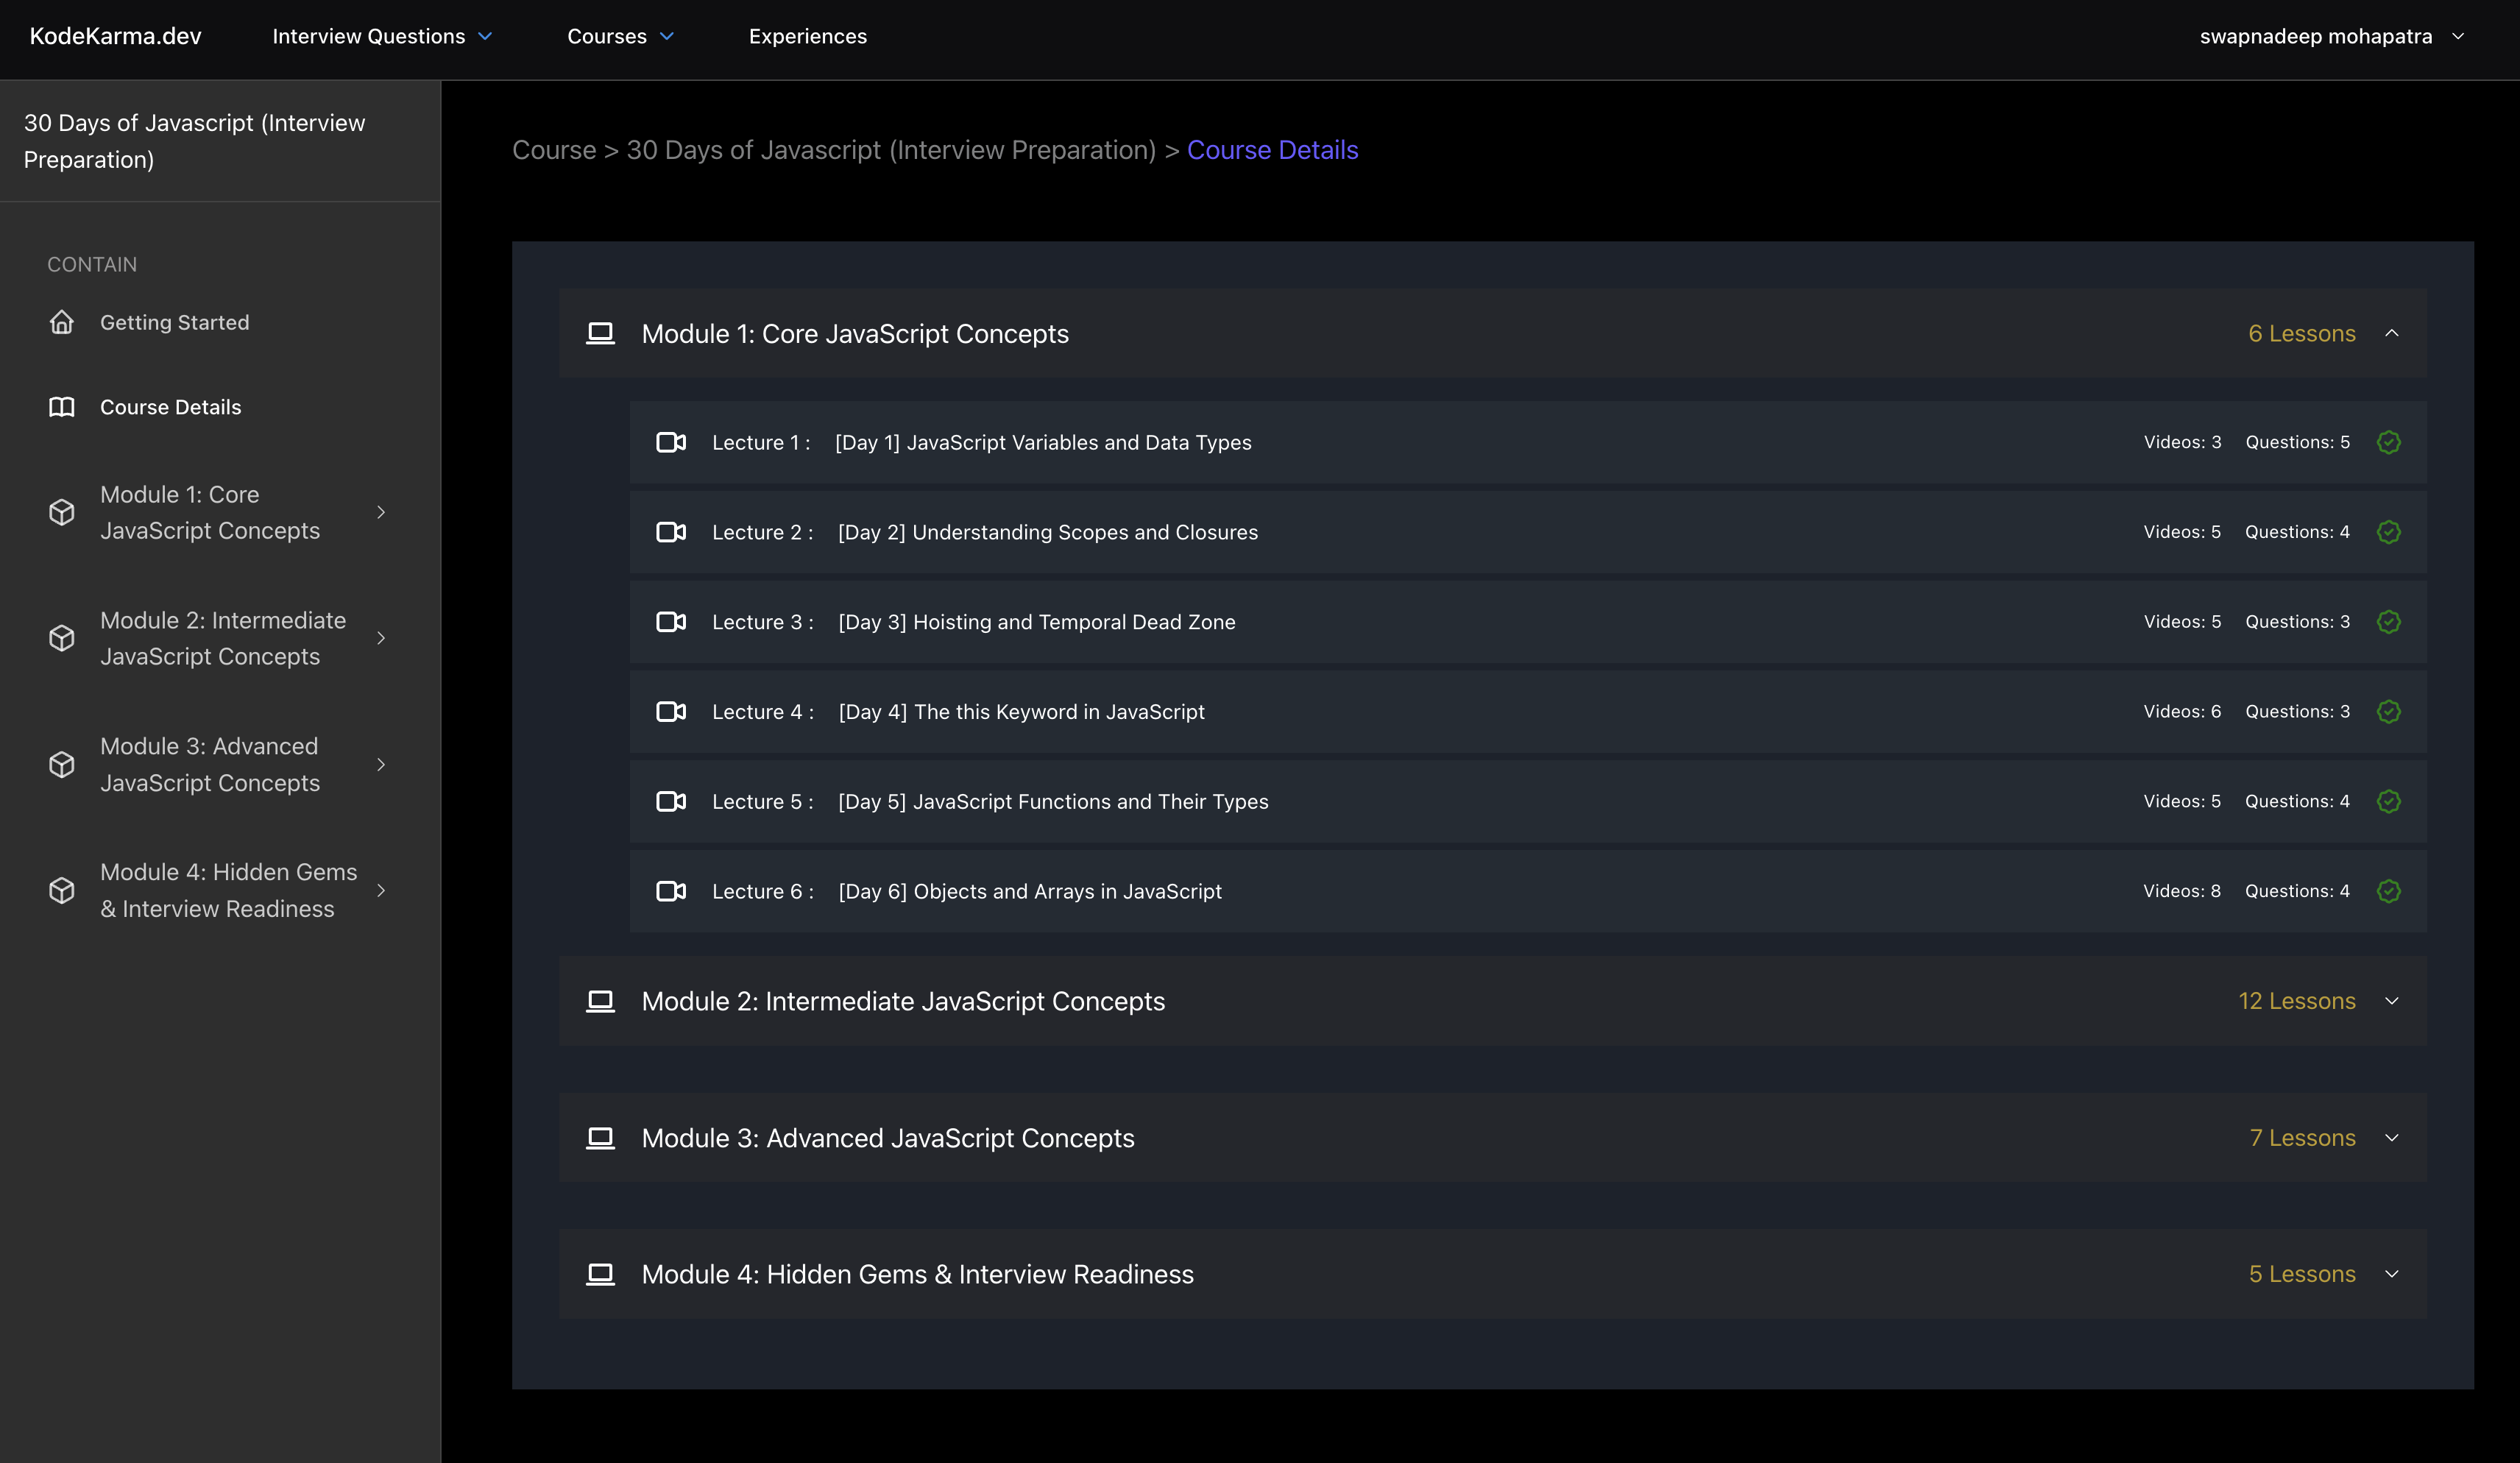
Task: Click the video camera icon for Lecture 4
Action: pos(671,711)
